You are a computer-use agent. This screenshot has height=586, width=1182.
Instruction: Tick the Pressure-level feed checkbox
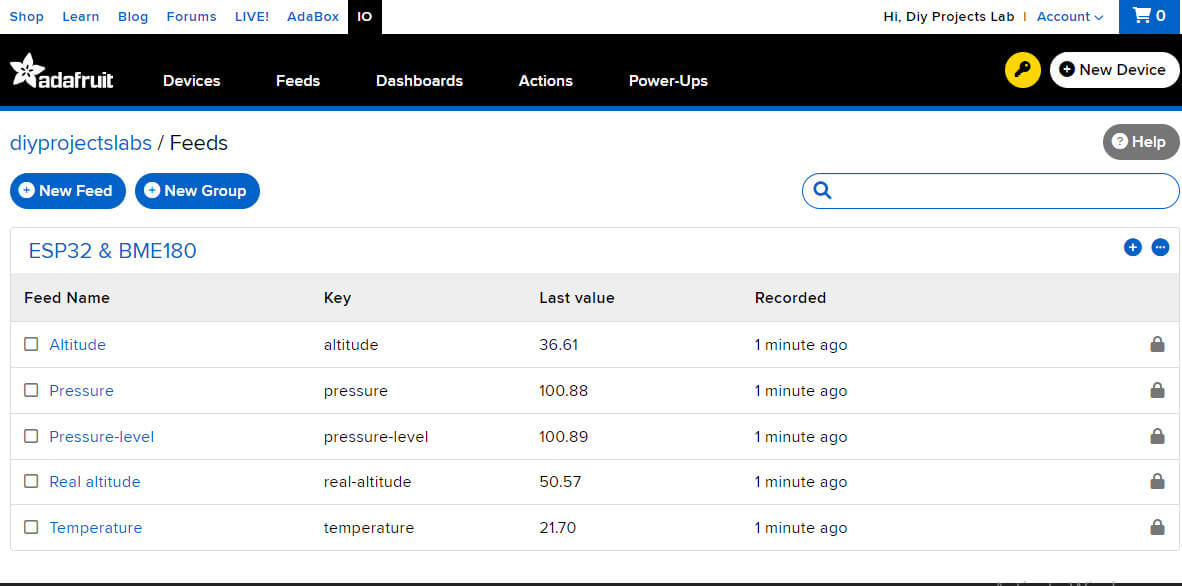[31, 436]
